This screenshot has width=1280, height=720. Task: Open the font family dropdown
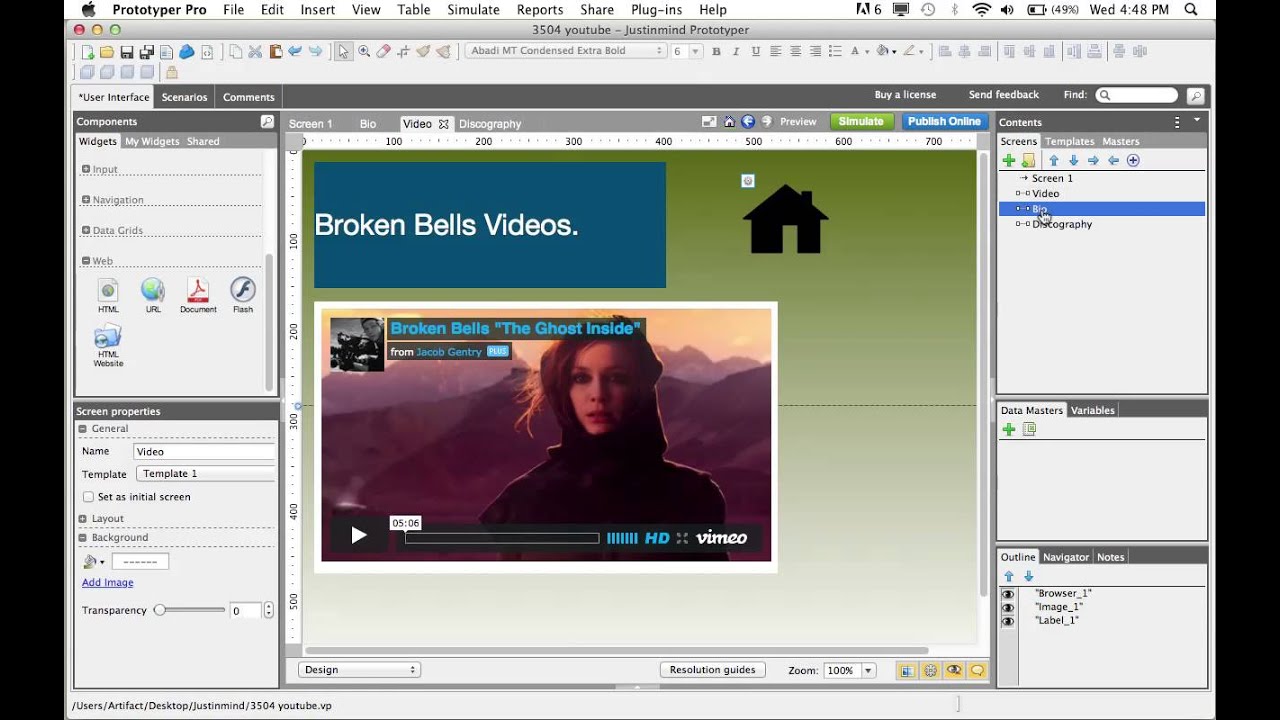pyautogui.click(x=565, y=51)
